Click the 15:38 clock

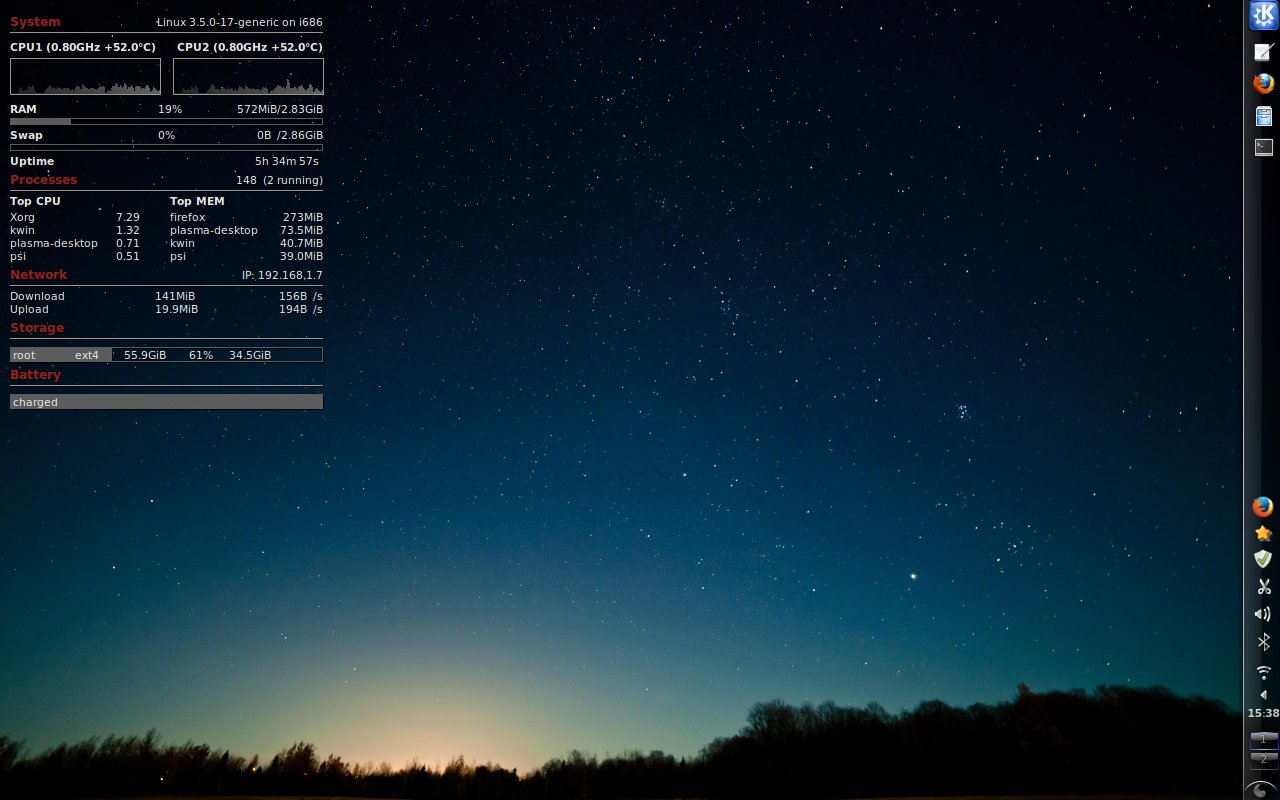point(1263,713)
